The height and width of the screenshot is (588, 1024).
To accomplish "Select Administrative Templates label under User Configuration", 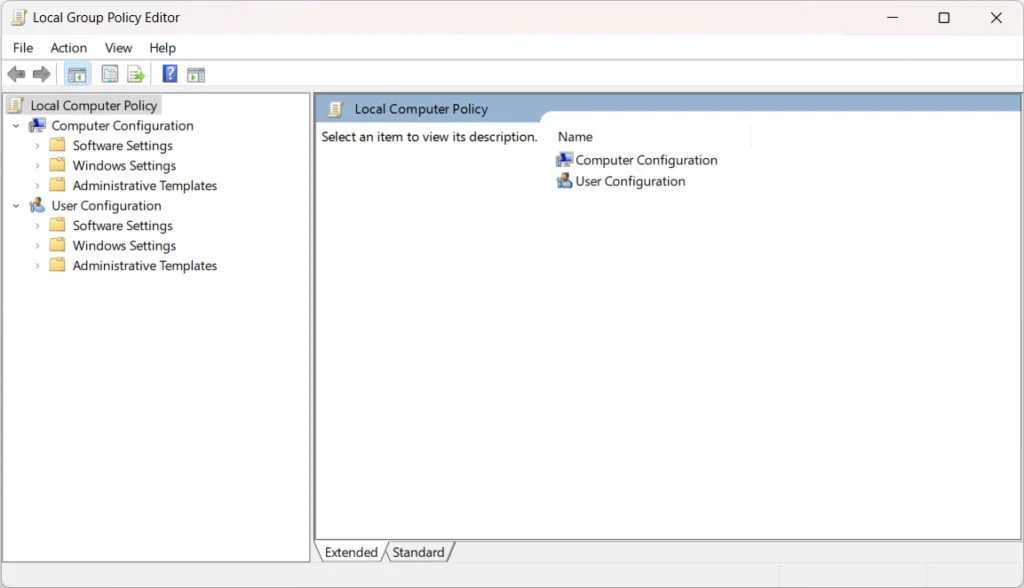I will [x=145, y=266].
